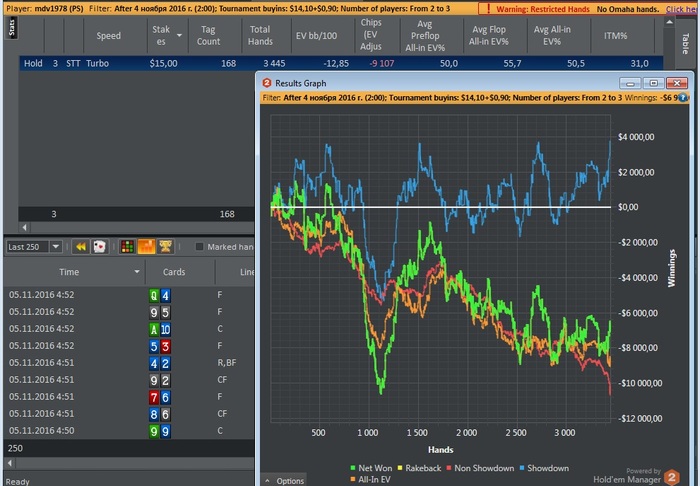Click the -9 107 chips value cell
Viewport: 700px width, 486px height.
(382, 63)
